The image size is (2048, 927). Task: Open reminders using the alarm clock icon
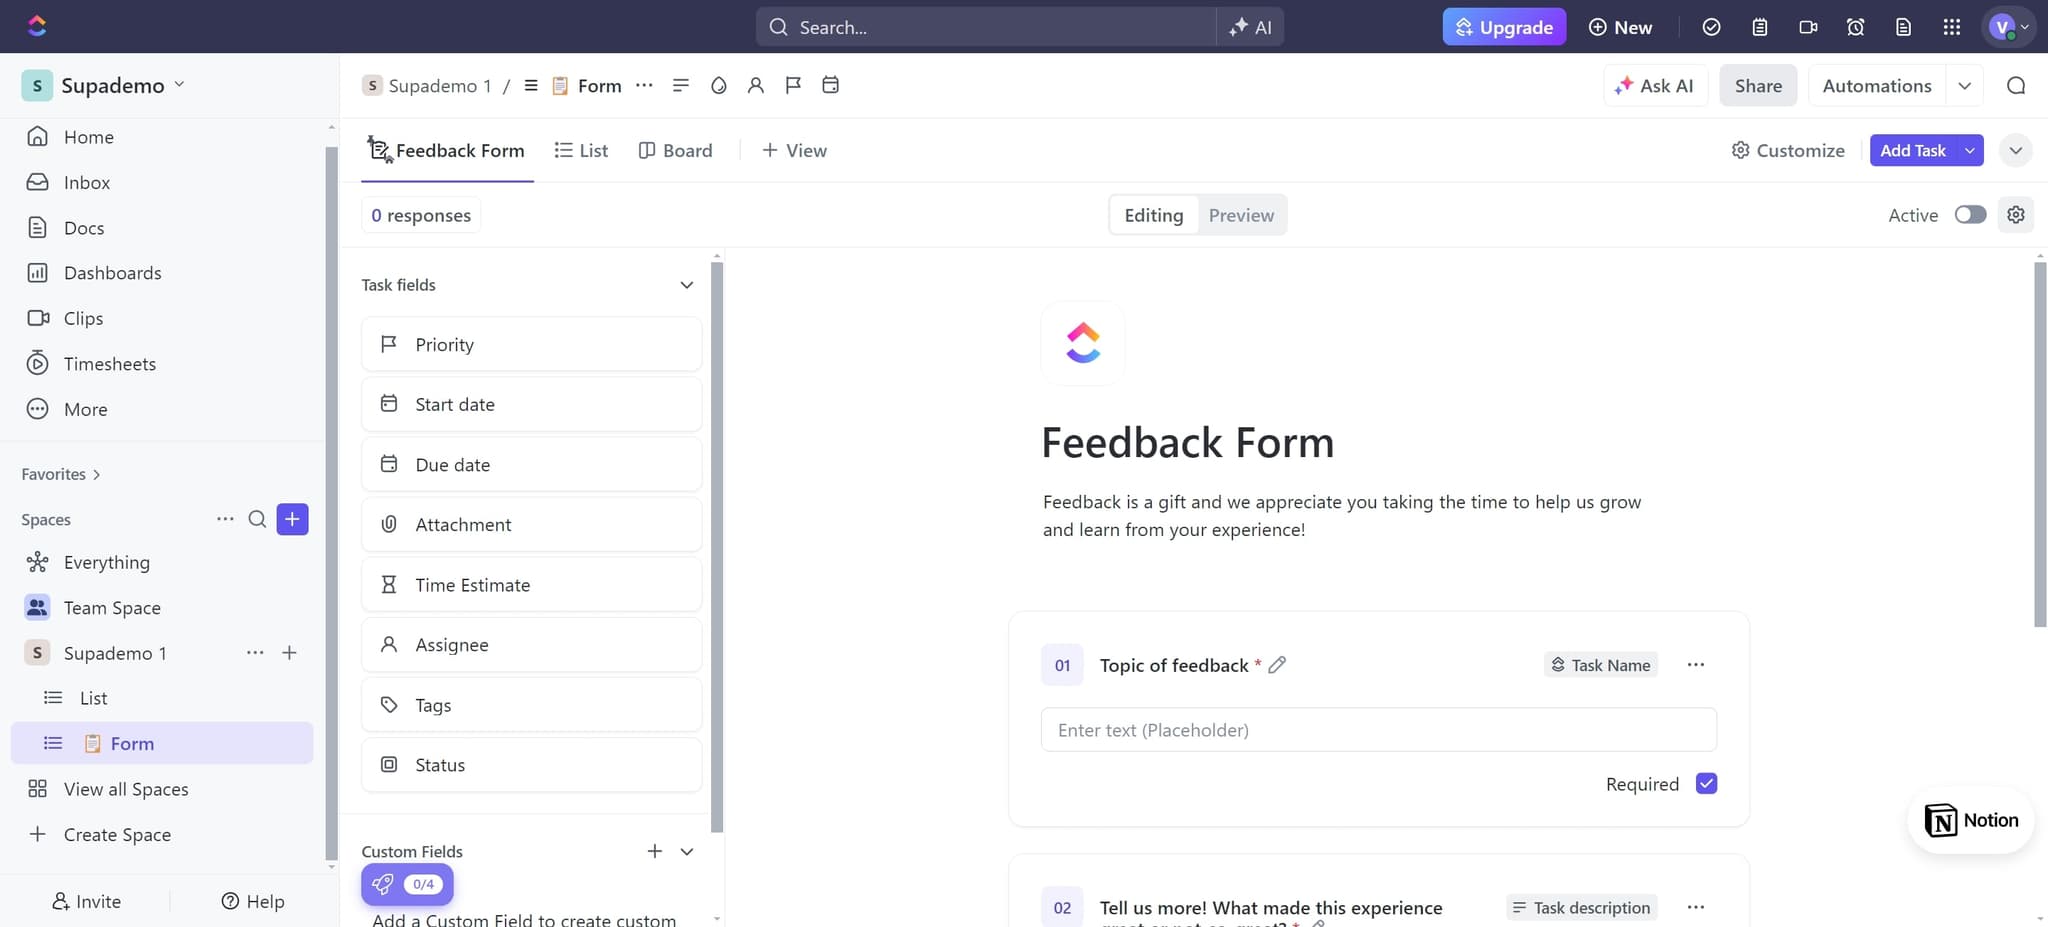[1856, 27]
